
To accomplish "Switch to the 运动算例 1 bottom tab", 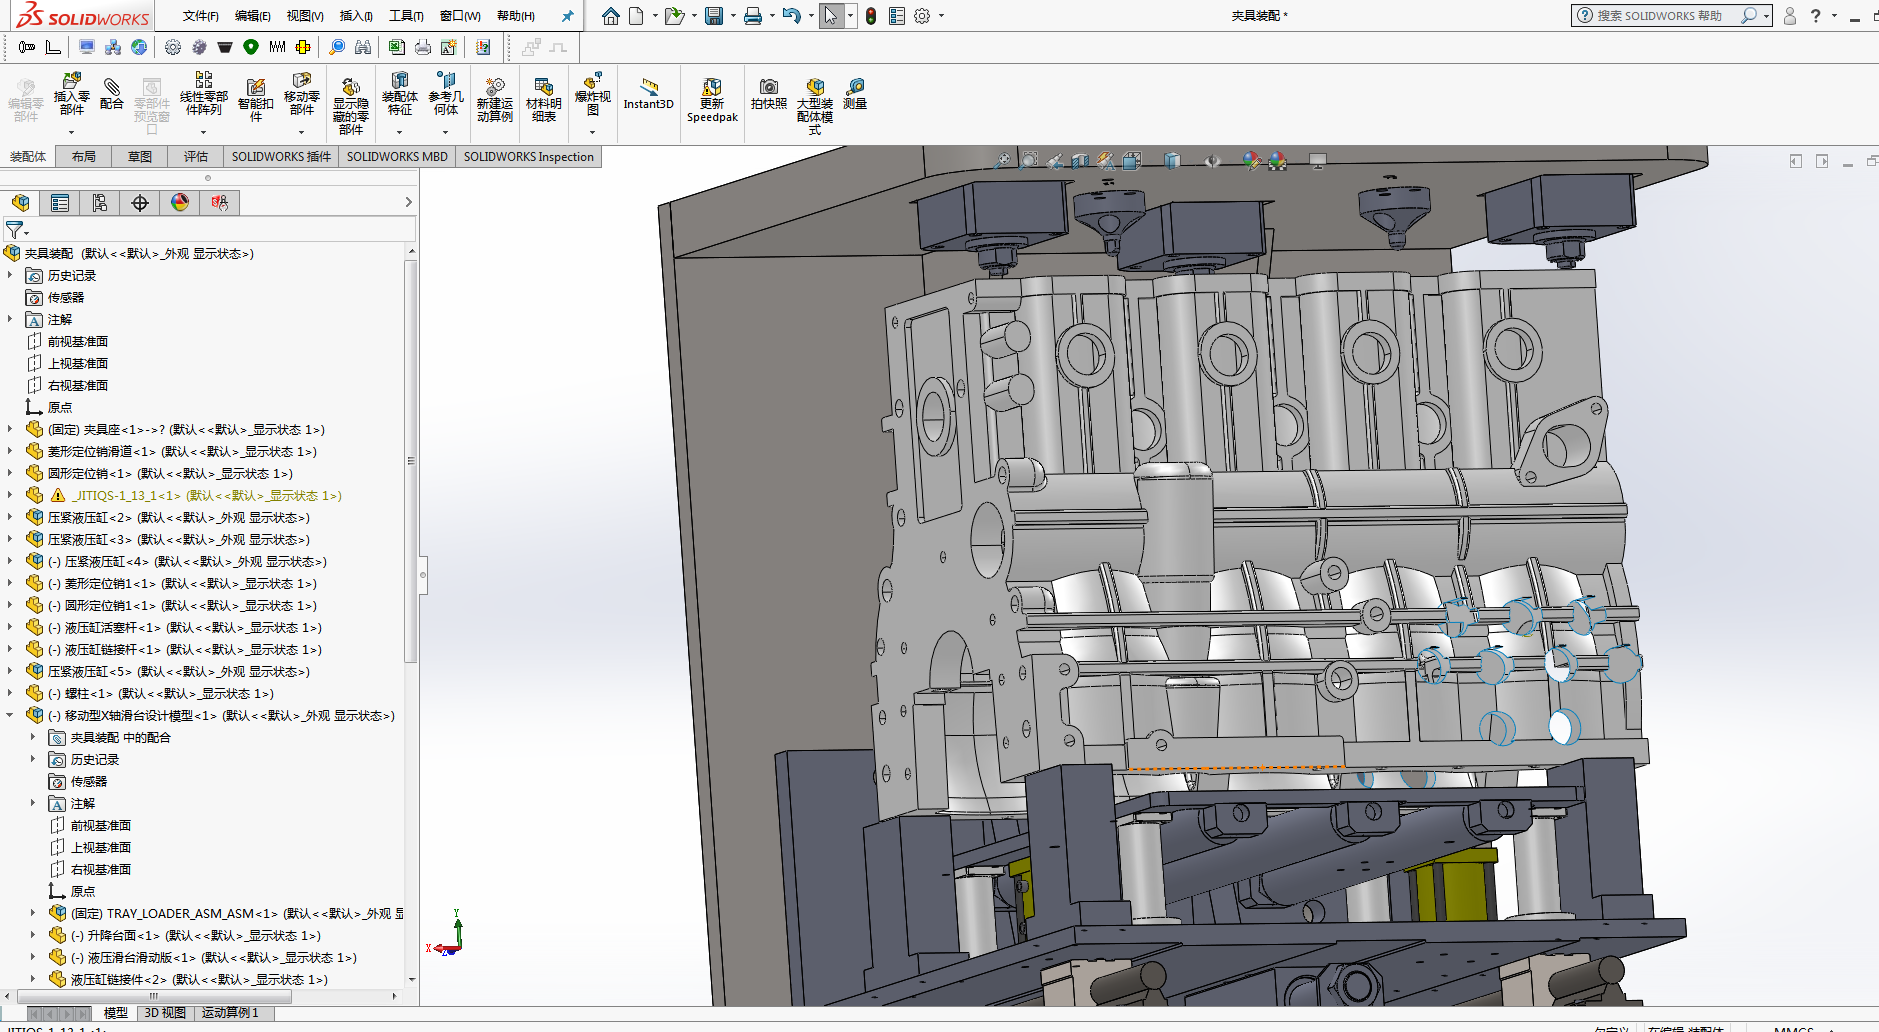I will tap(230, 1013).
